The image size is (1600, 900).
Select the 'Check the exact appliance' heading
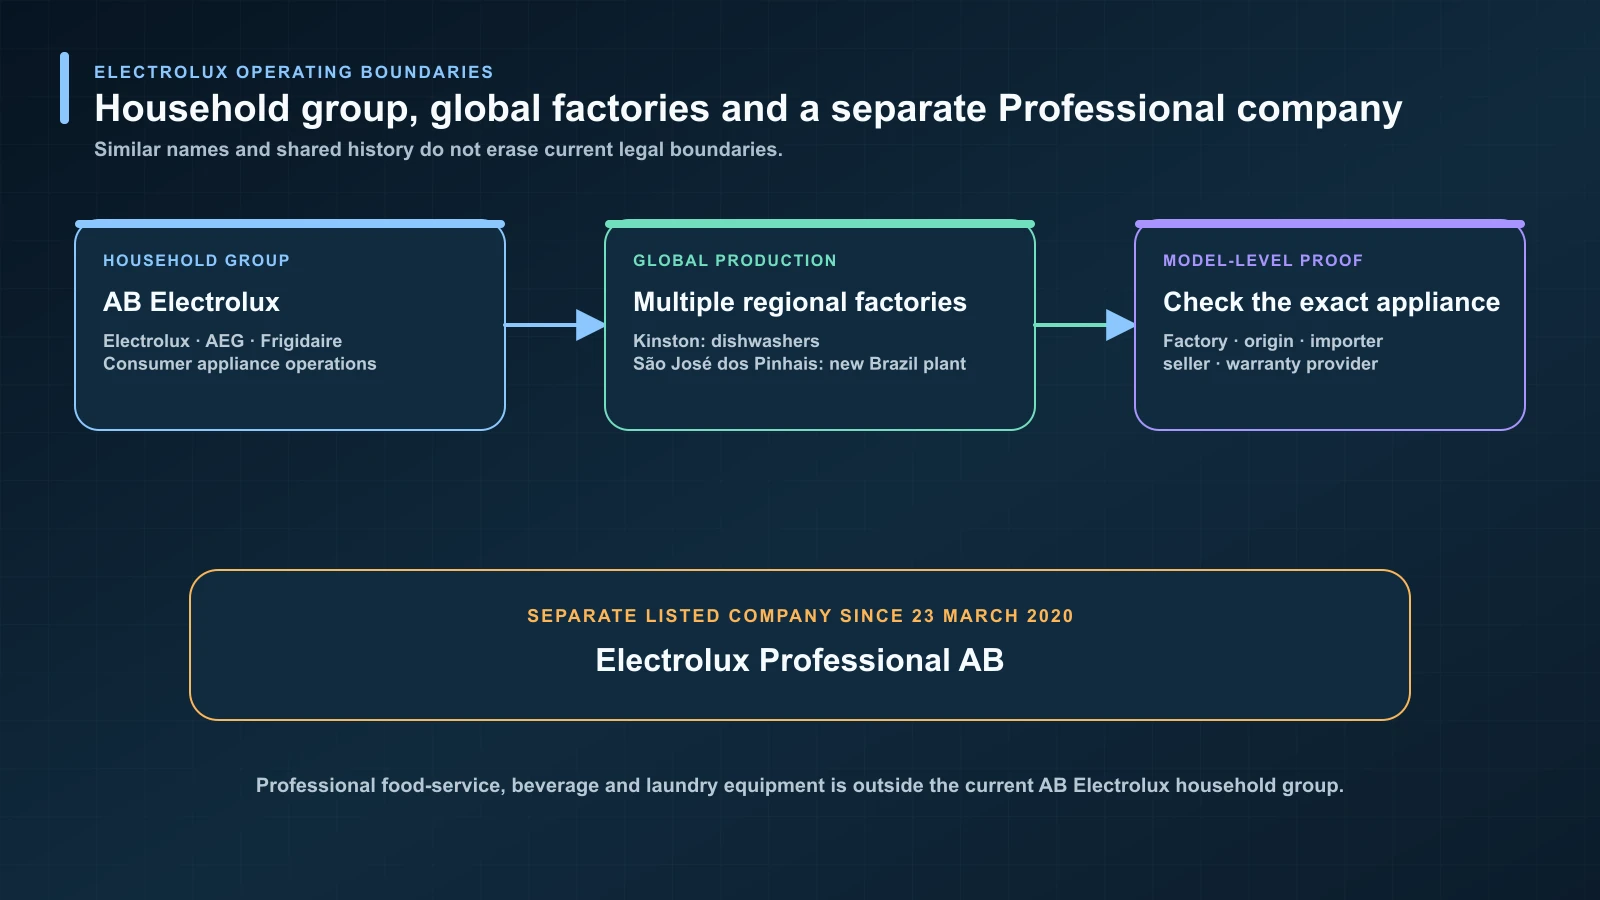click(1331, 302)
